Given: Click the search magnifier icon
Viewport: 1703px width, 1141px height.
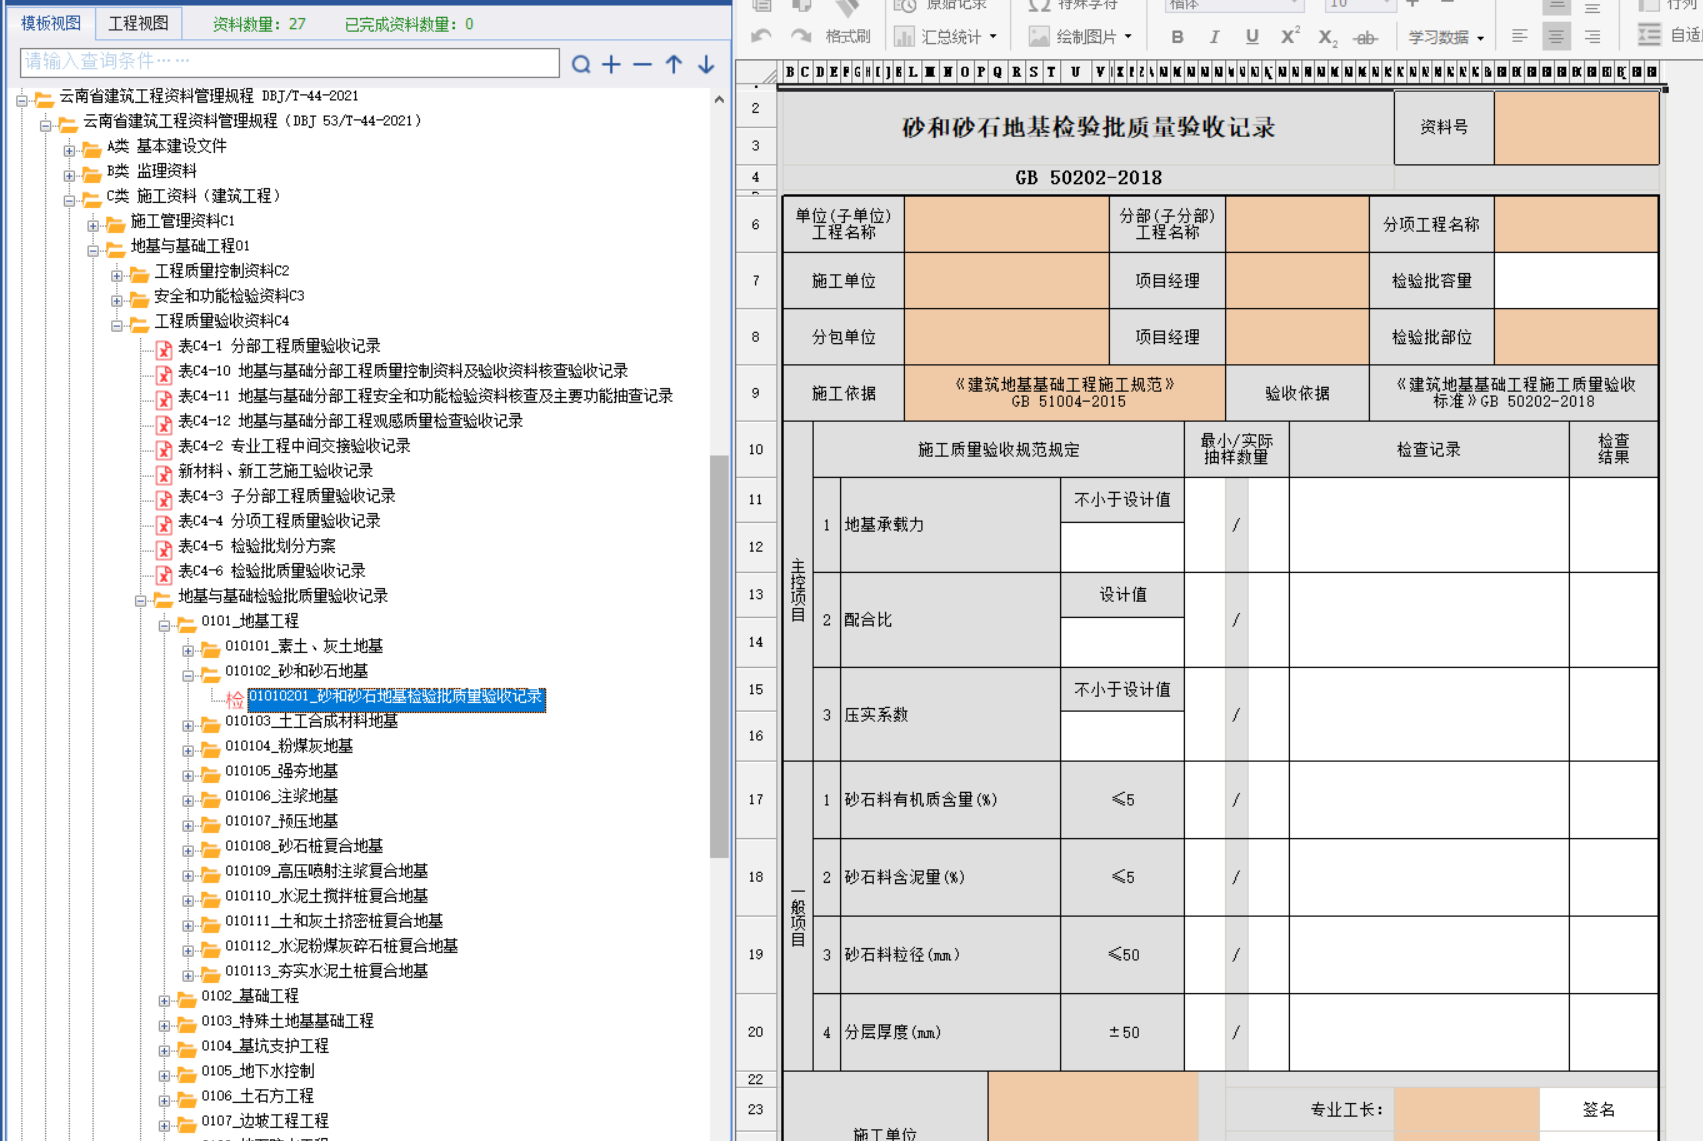Looking at the screenshot, I should click(x=581, y=64).
